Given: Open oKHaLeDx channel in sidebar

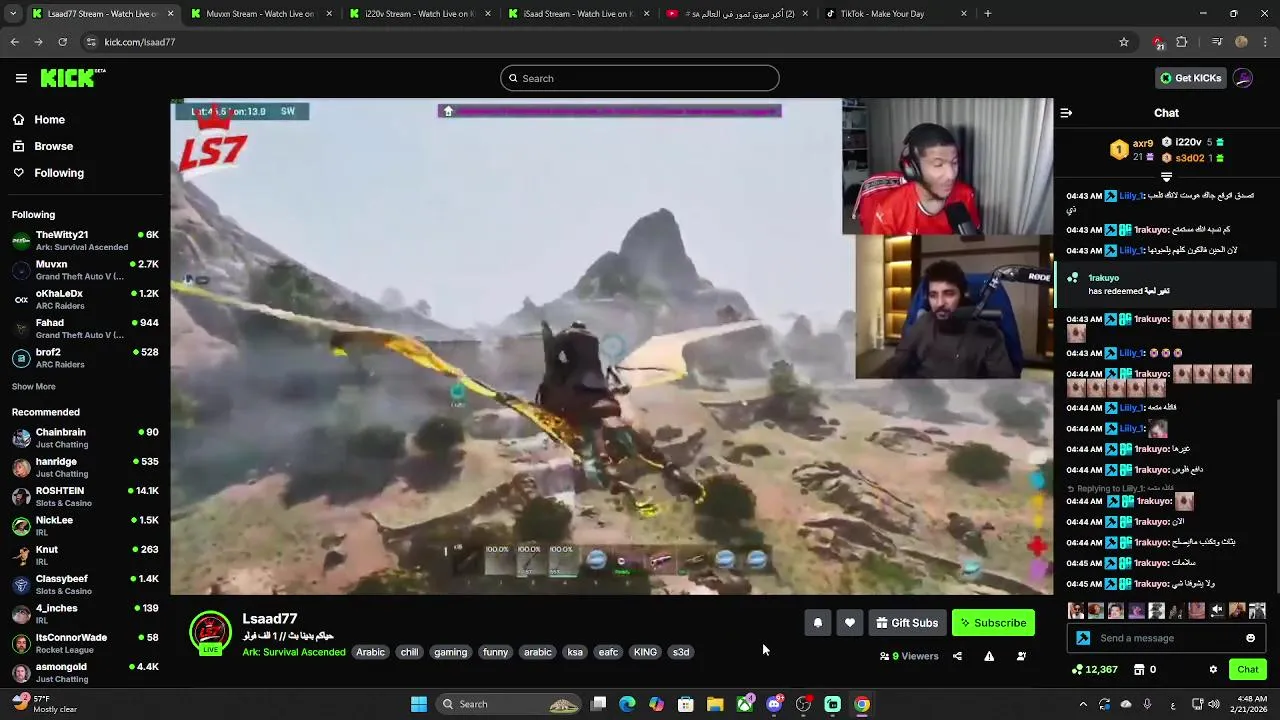Looking at the screenshot, I should pyautogui.click(x=85, y=299).
